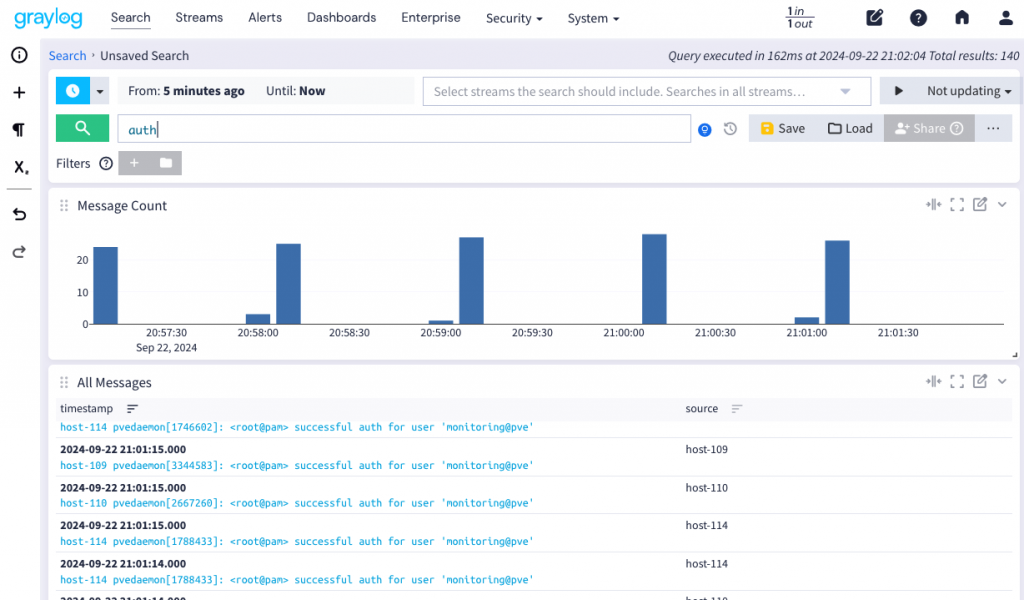
Task: Load a saved search
Action: pyautogui.click(x=850, y=129)
